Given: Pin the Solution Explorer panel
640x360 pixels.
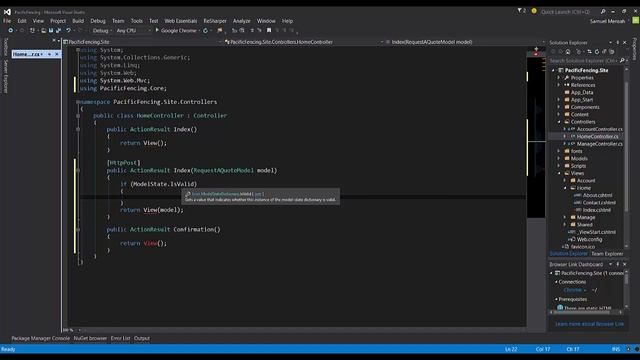Looking at the screenshot, I should point(618,42).
